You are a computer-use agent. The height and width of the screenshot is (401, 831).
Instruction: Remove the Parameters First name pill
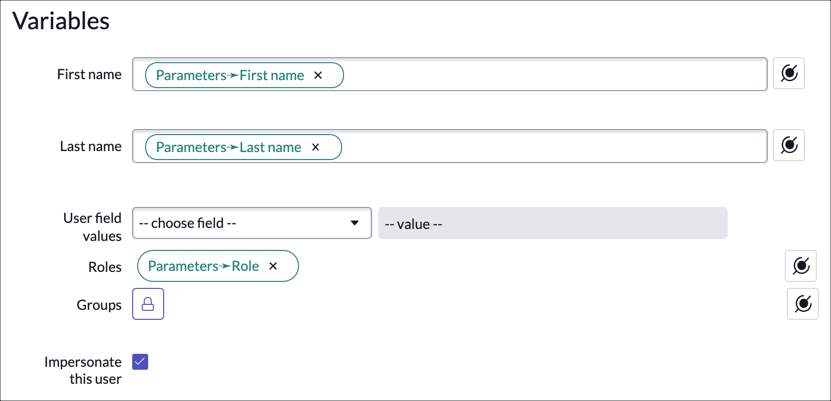click(x=318, y=75)
